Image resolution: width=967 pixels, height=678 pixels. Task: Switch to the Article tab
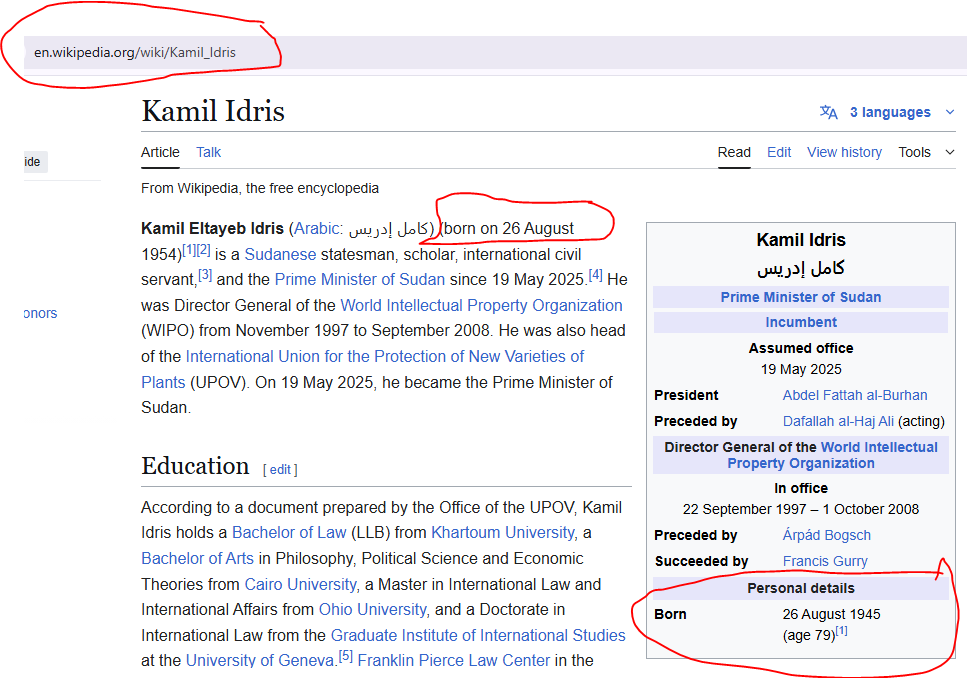point(160,152)
